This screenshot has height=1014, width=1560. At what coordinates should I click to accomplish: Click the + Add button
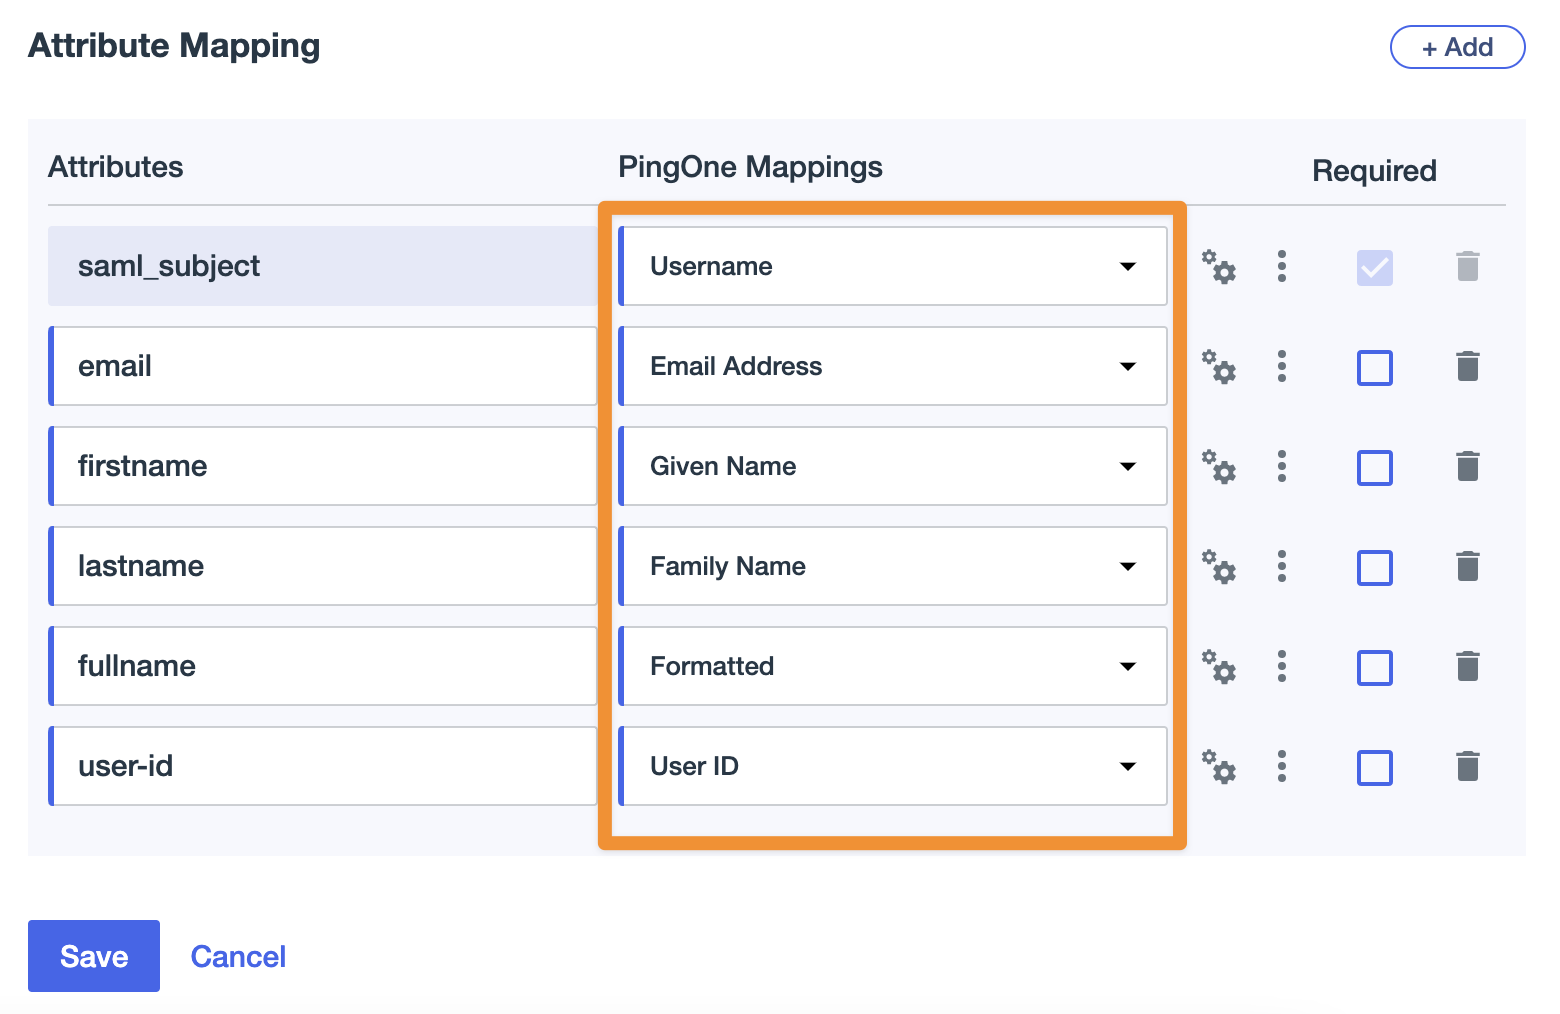1457,47
